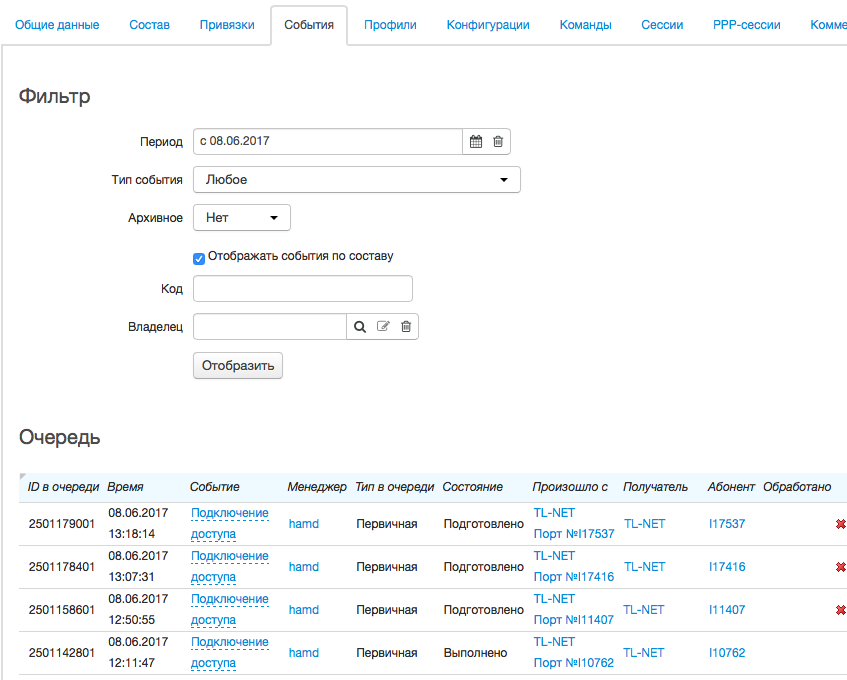Click Подготовлено status in row 2501158601
Viewport: 847px width, 680px height.
tap(483, 610)
